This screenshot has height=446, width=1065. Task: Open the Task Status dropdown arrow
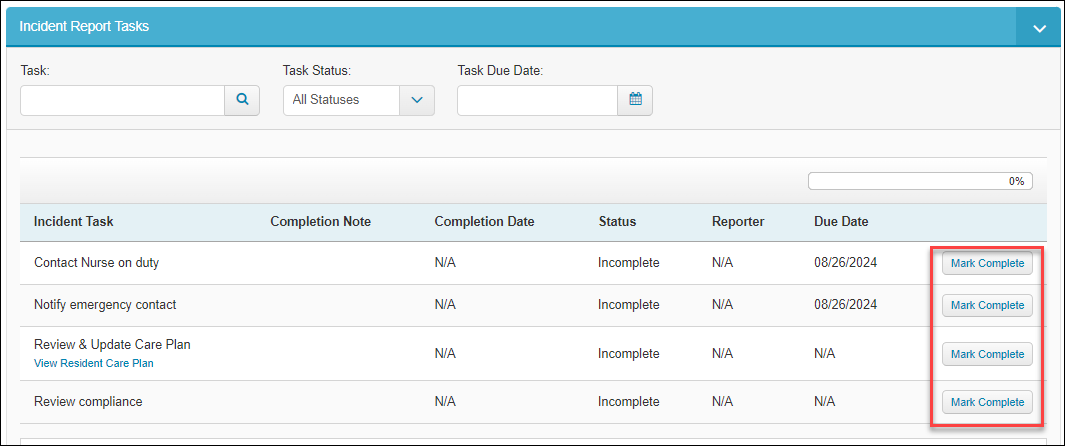click(x=417, y=100)
